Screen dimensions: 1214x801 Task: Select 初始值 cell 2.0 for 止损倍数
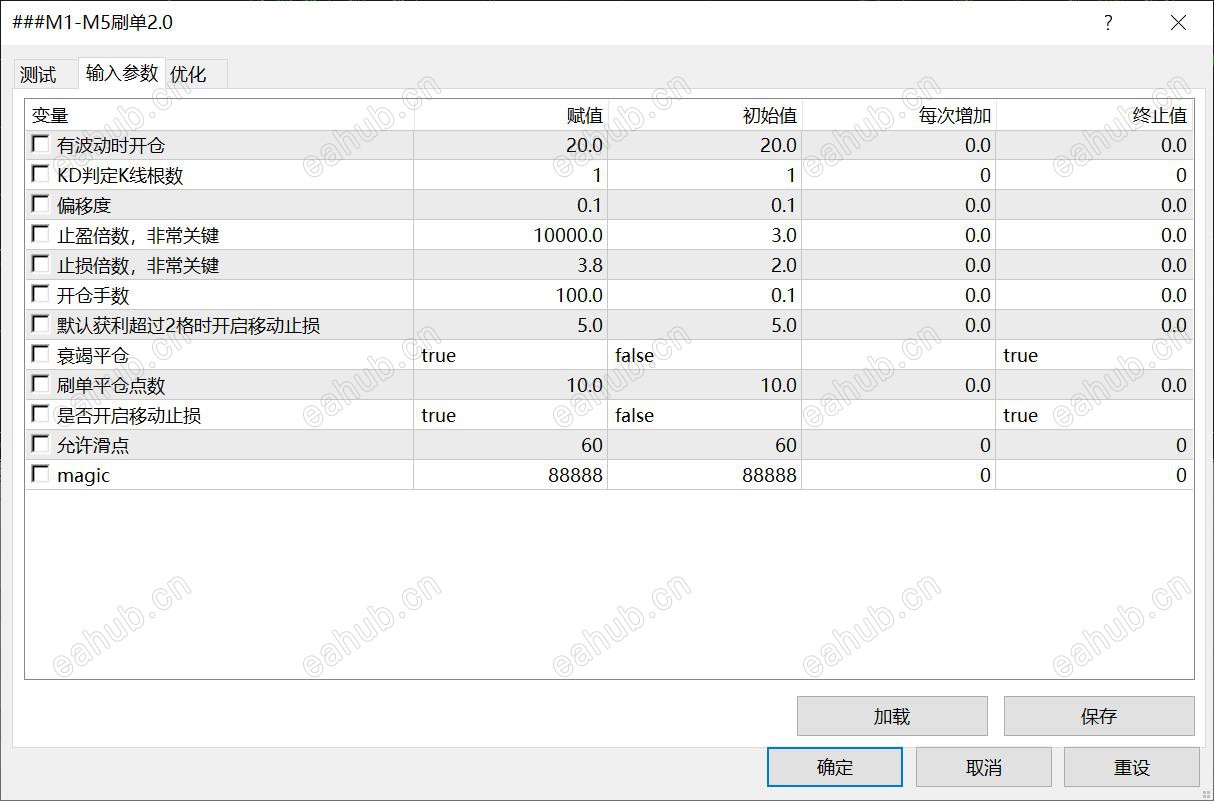705,265
